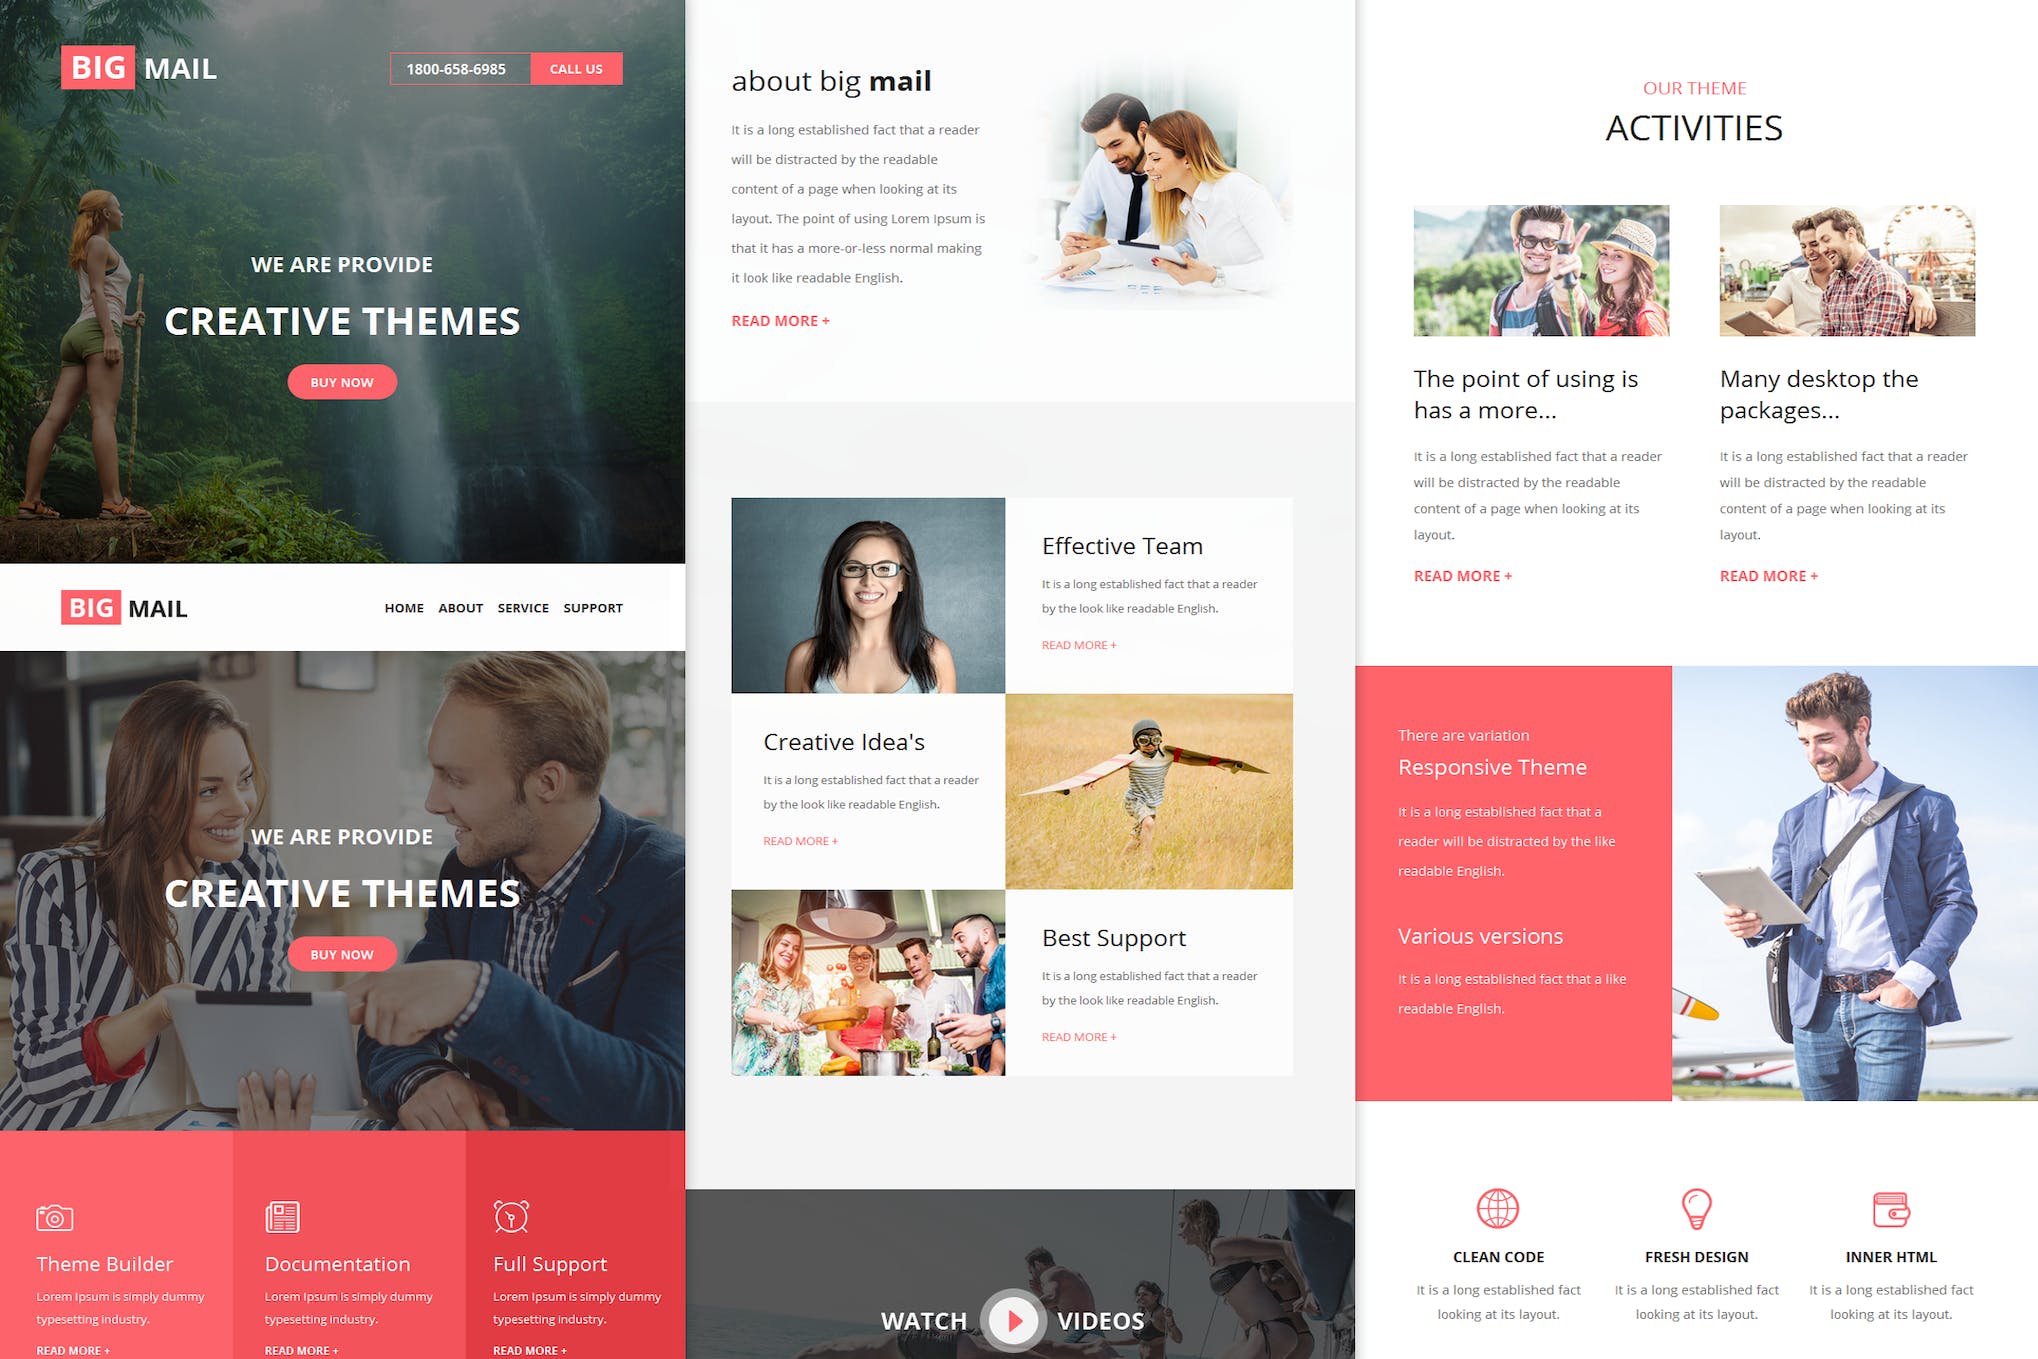Click the BUY NOW button on hero banner
This screenshot has width=2038, height=1359.
[341, 381]
